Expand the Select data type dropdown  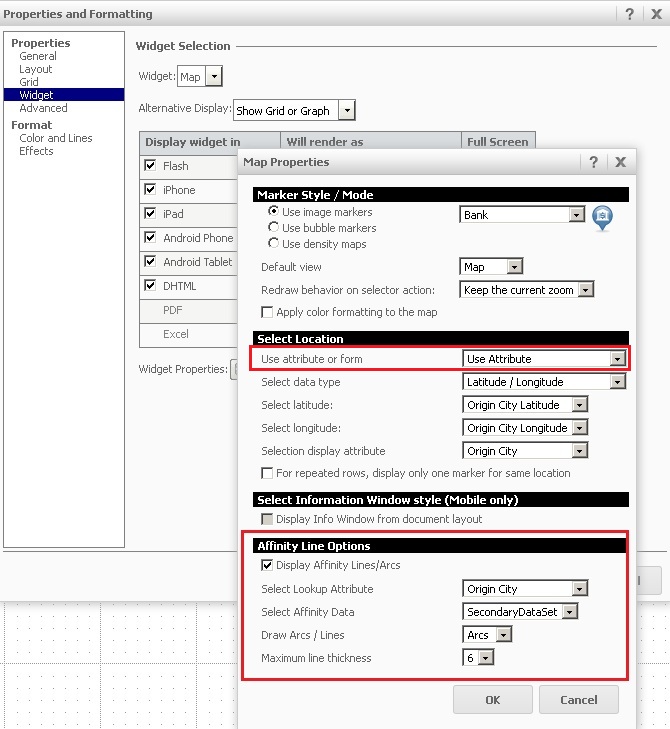617,382
